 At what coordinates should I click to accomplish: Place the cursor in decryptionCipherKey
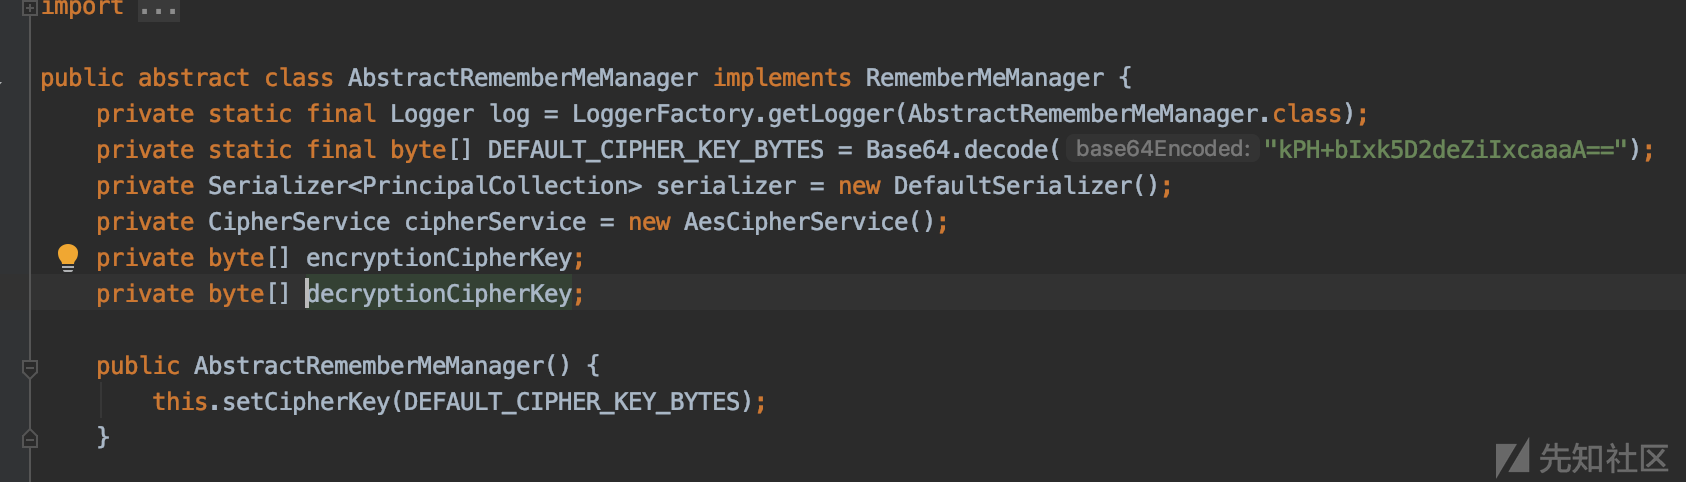click(439, 294)
